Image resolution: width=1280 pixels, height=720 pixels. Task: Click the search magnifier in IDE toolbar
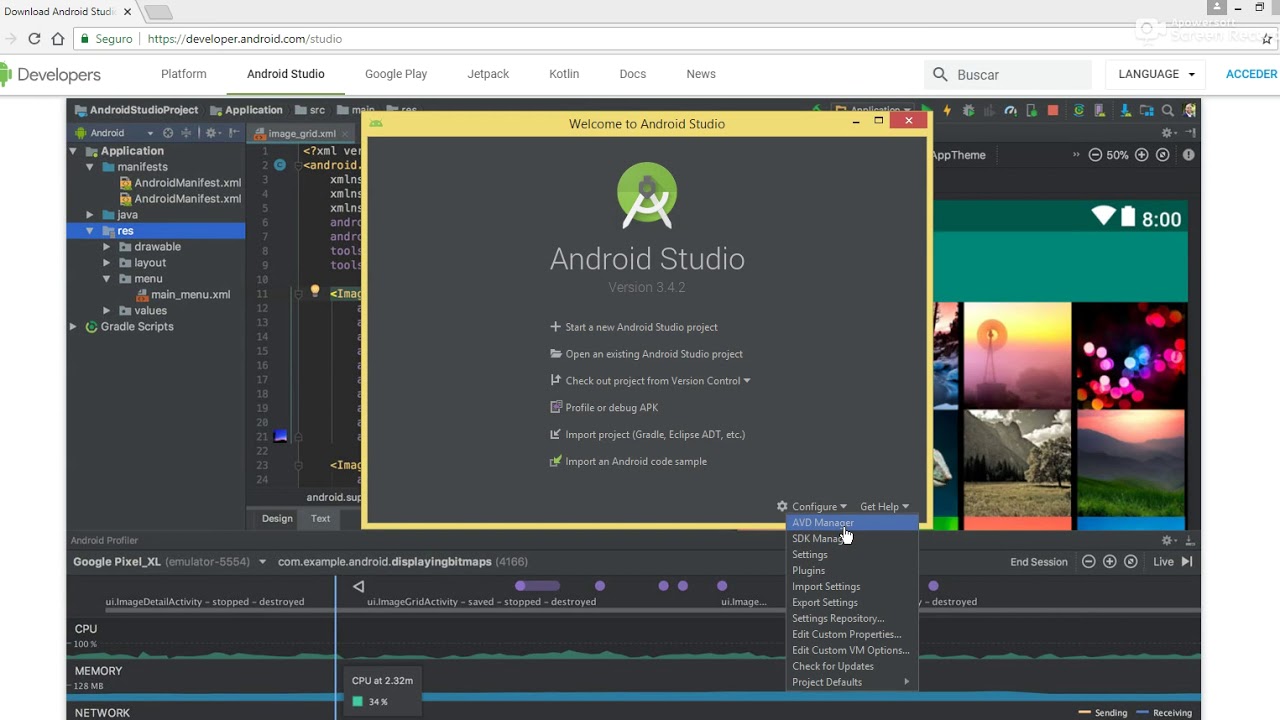point(1168,110)
